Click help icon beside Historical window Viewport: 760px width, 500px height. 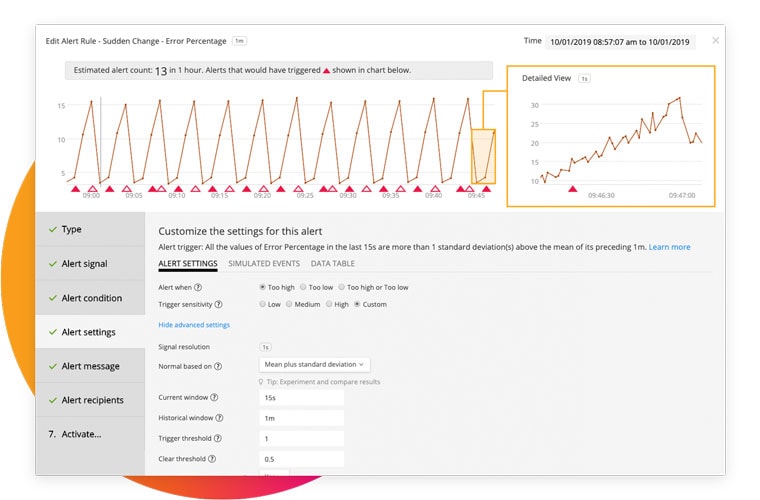[x=220, y=418]
